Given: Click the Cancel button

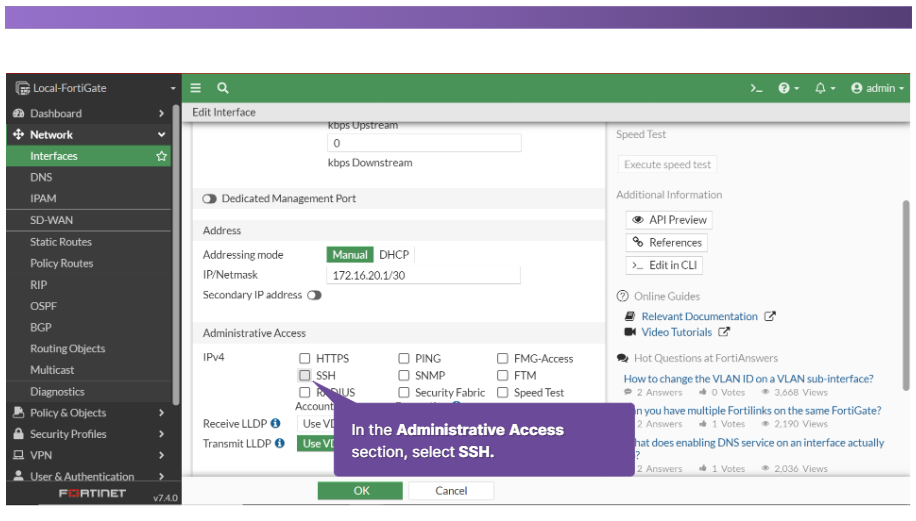Looking at the screenshot, I should 451,491.
